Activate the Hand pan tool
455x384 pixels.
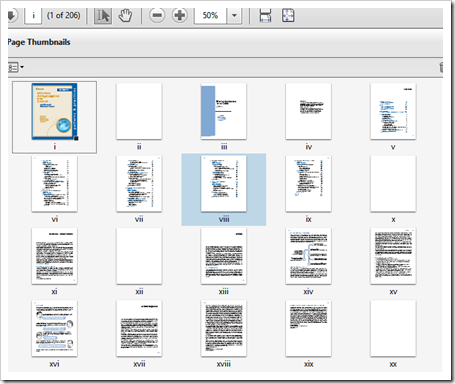[125, 16]
